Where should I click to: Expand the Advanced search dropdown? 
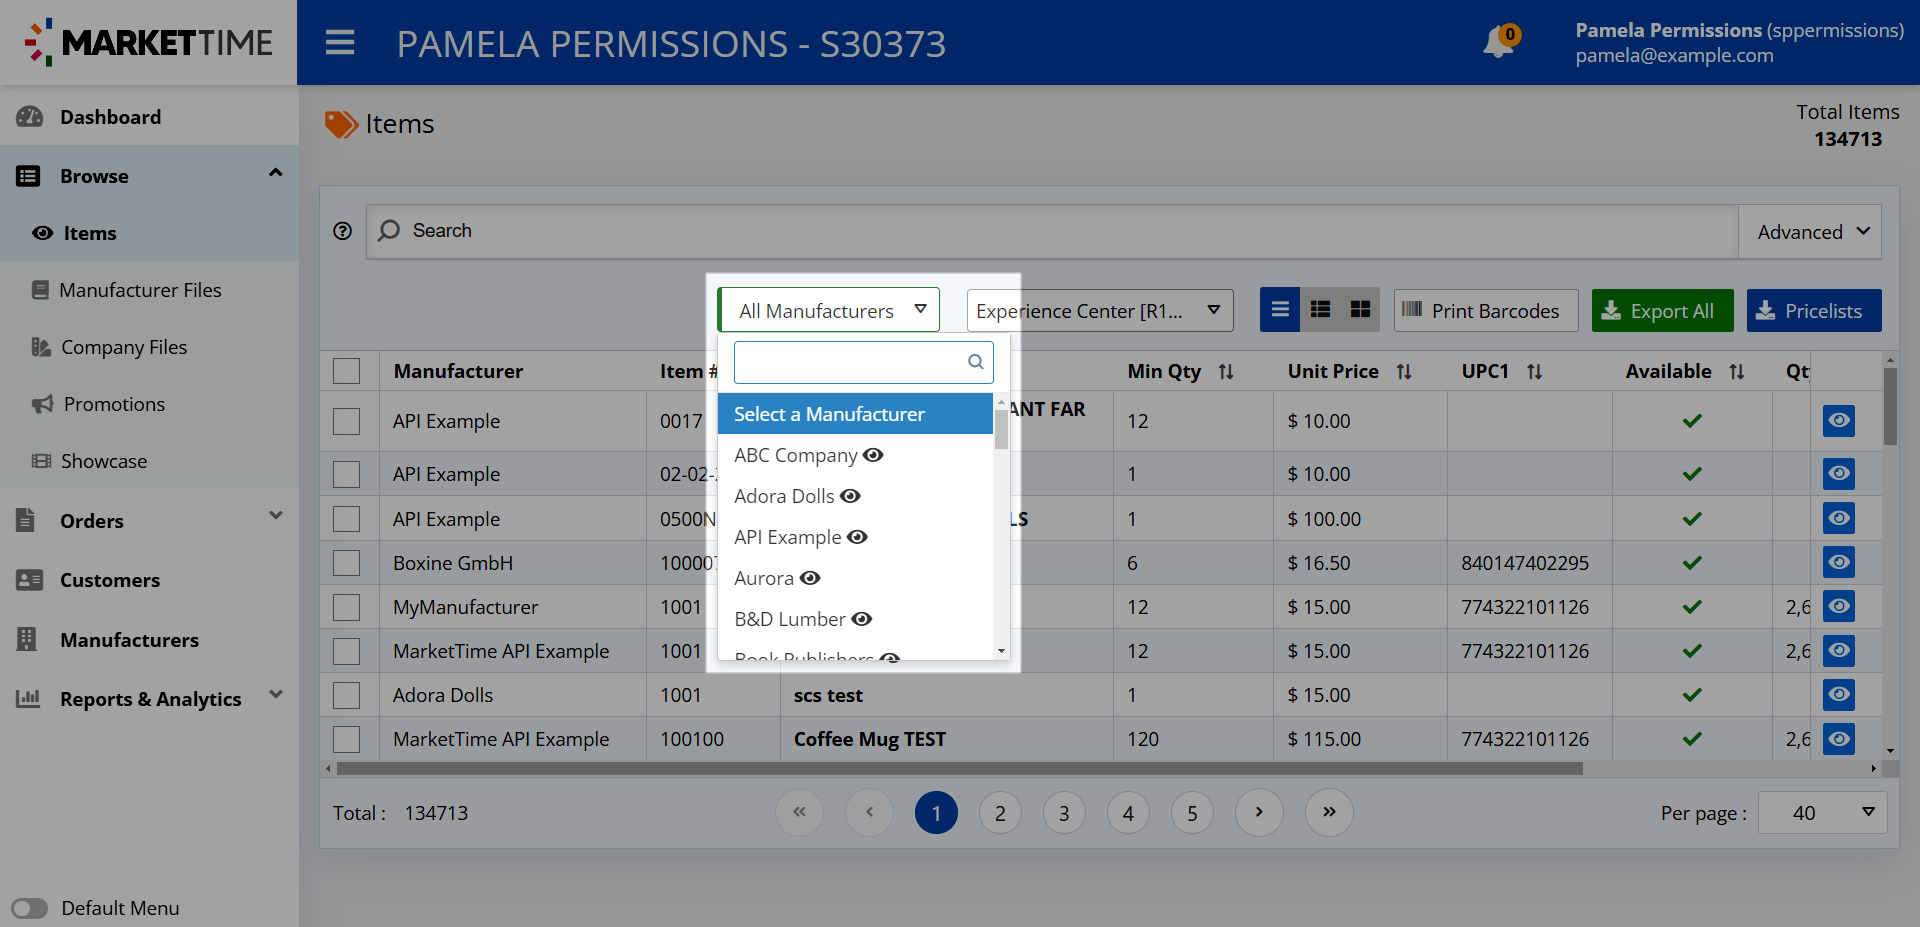pyautogui.click(x=1811, y=232)
